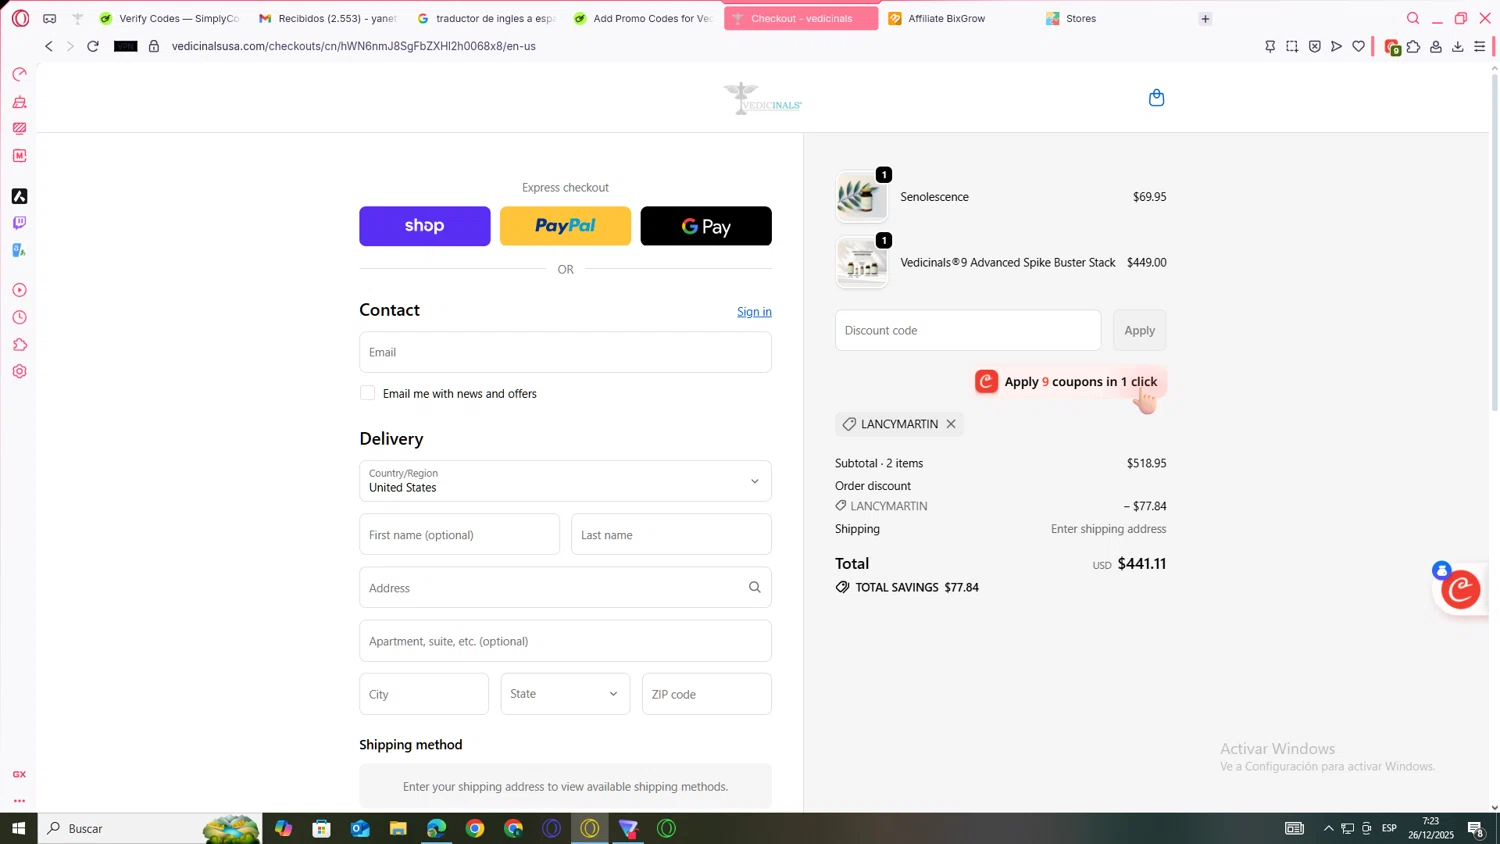Focus the Last name field
This screenshot has height=844, width=1500.
tap(671, 535)
